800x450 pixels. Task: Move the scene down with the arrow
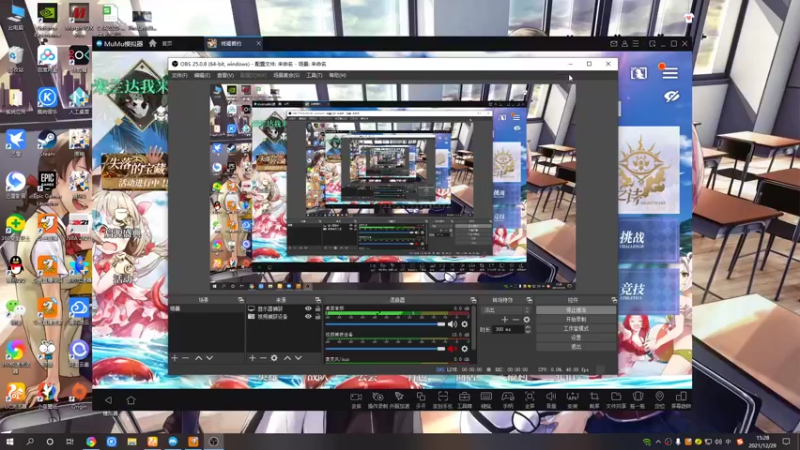pyautogui.click(x=209, y=358)
